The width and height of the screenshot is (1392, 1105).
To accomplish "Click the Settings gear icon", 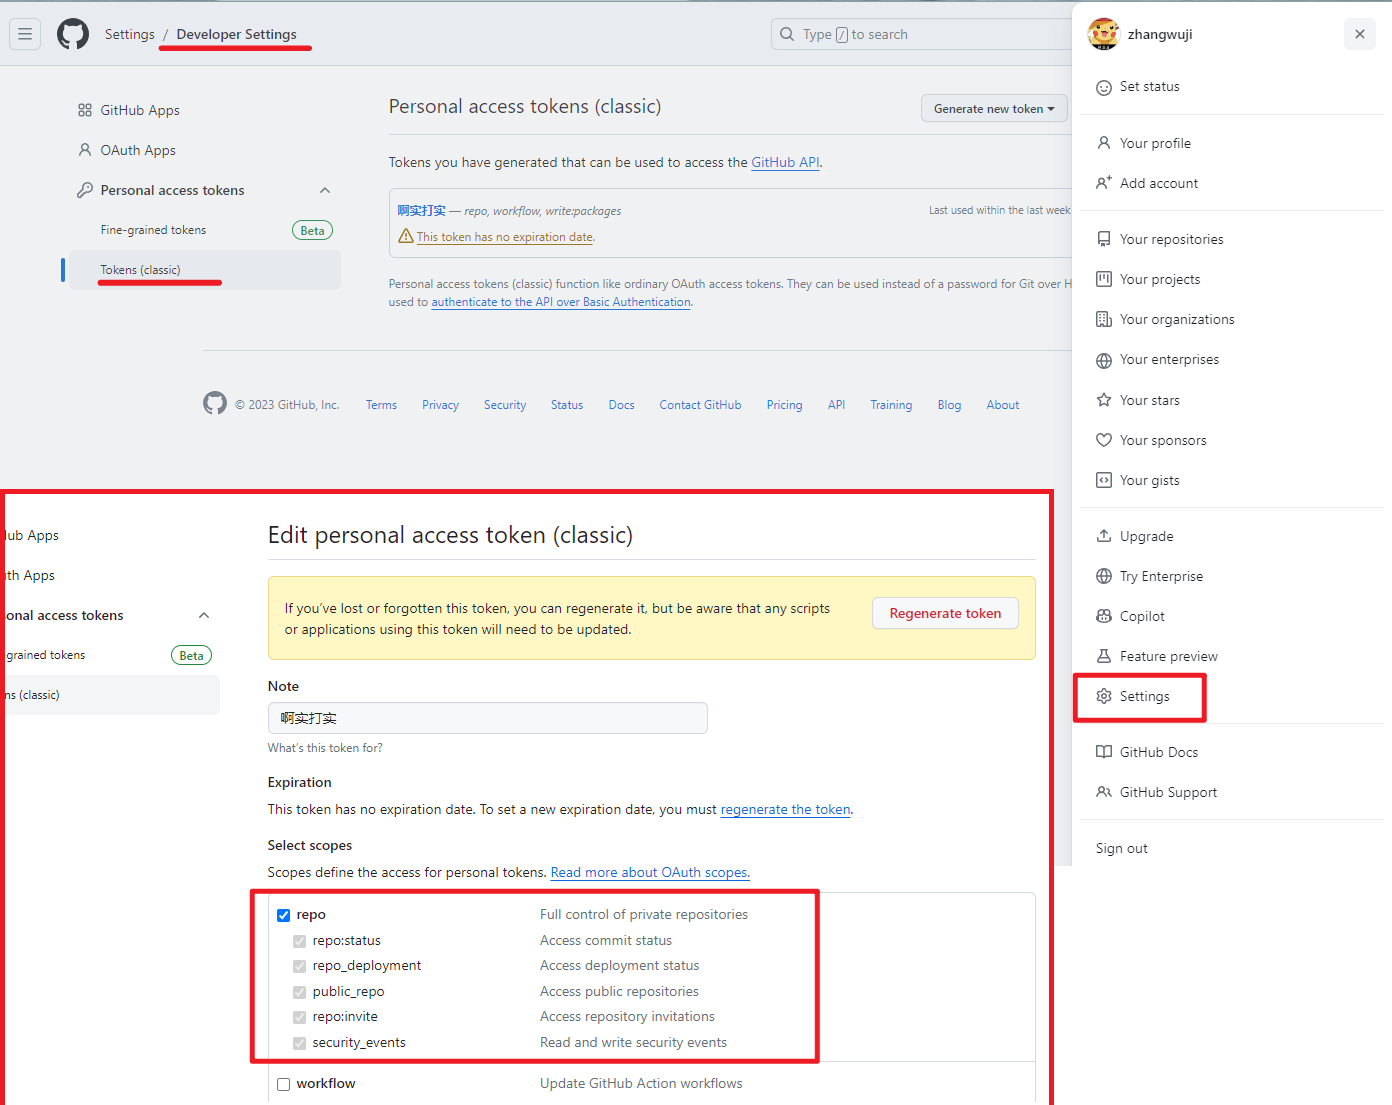I will coord(1104,696).
